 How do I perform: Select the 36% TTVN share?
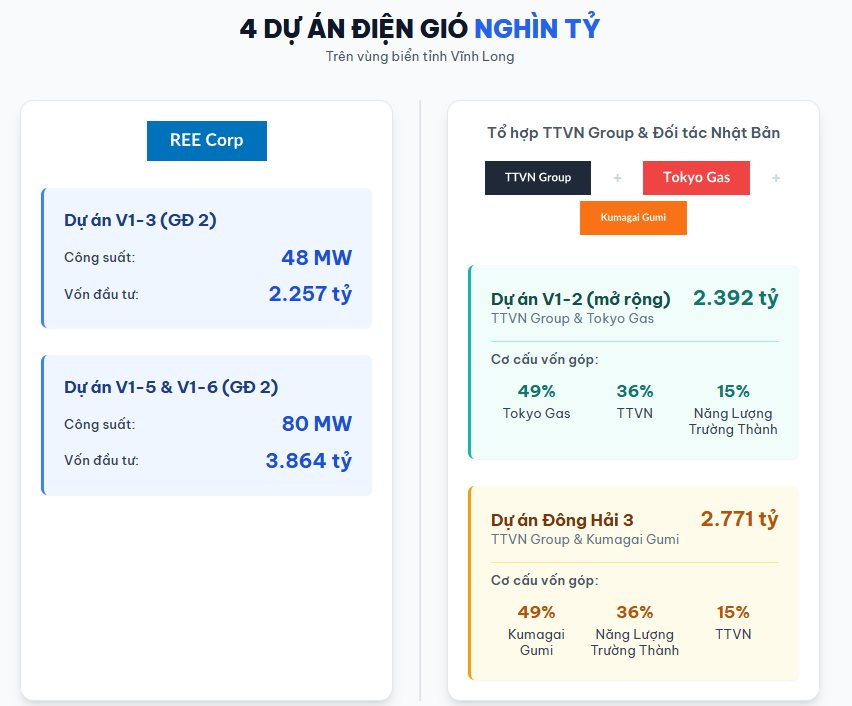pos(634,391)
